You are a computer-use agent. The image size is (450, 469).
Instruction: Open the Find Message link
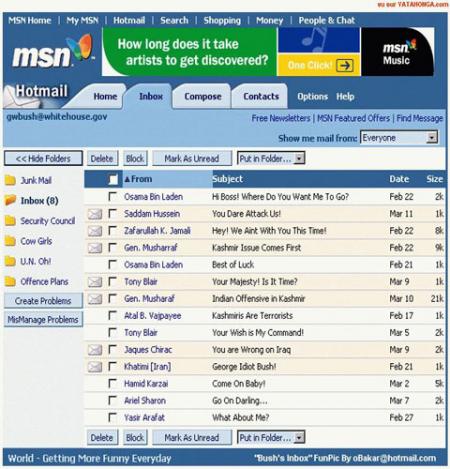coord(420,118)
